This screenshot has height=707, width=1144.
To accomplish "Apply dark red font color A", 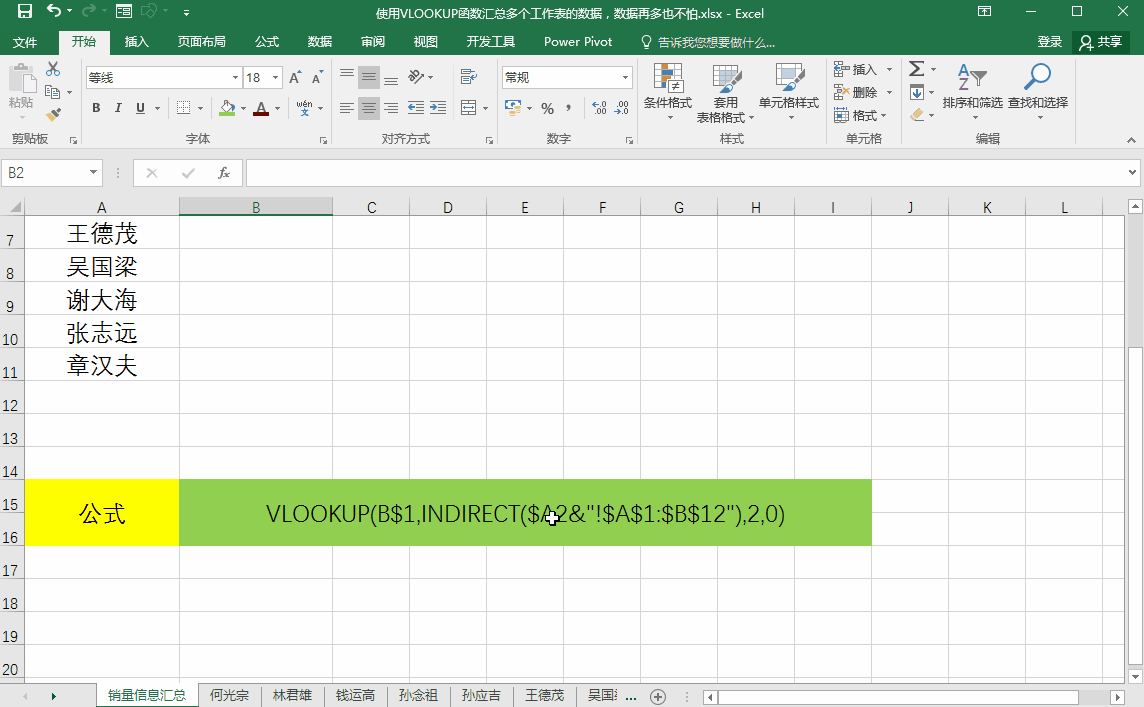I will click(261, 109).
